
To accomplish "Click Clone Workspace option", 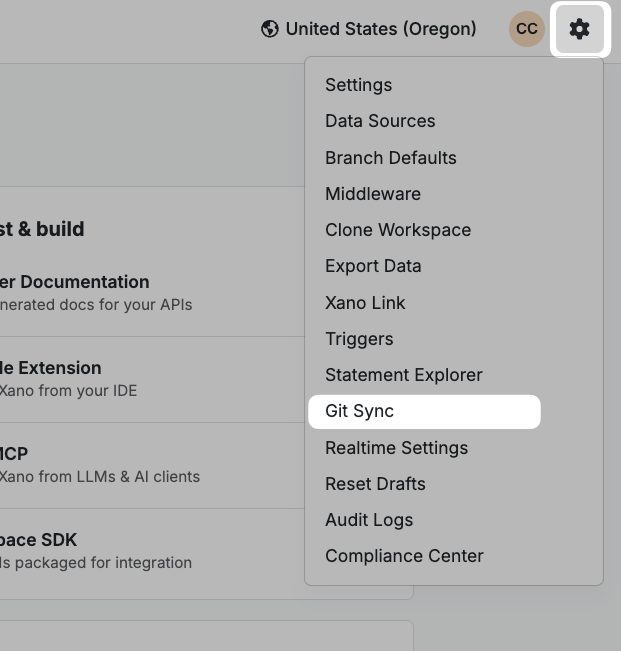I will (x=397, y=230).
